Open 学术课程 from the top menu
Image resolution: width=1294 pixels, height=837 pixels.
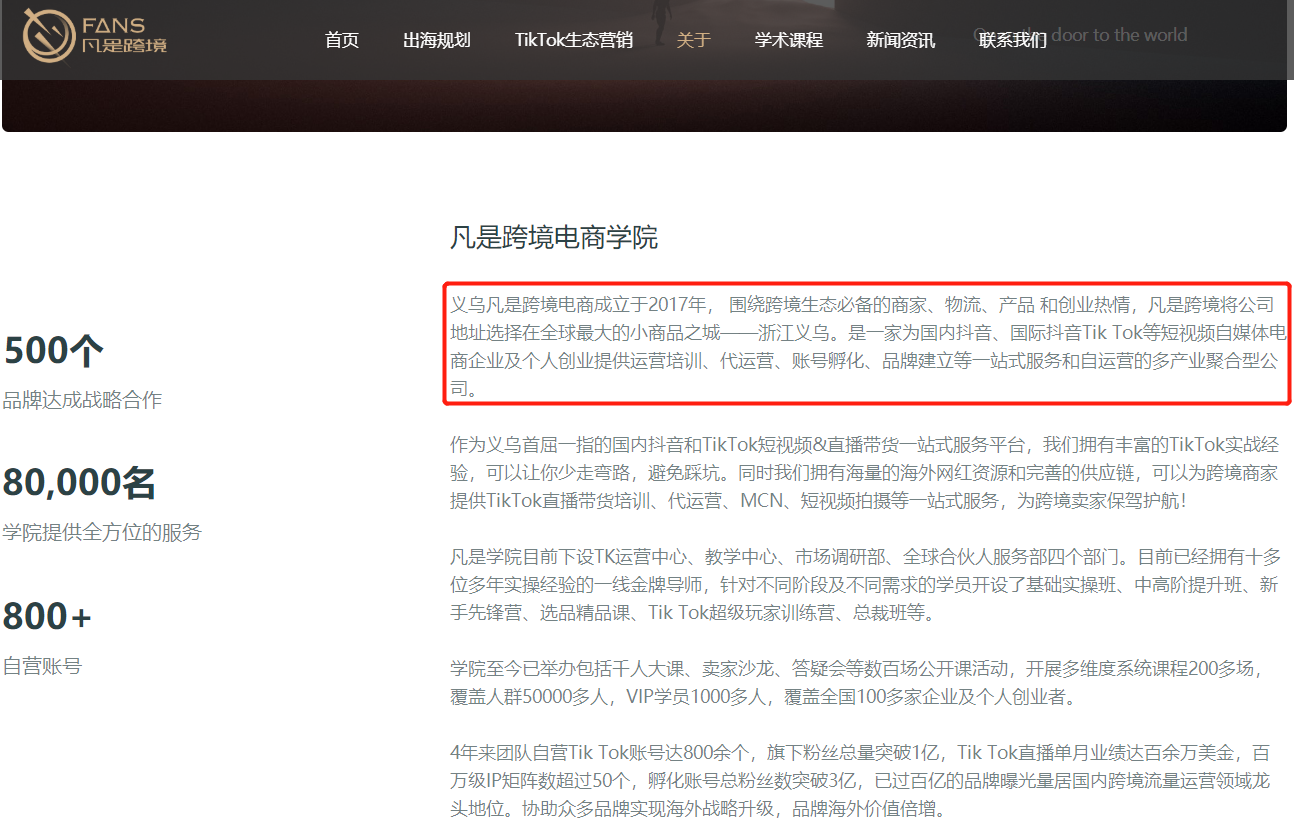(789, 40)
